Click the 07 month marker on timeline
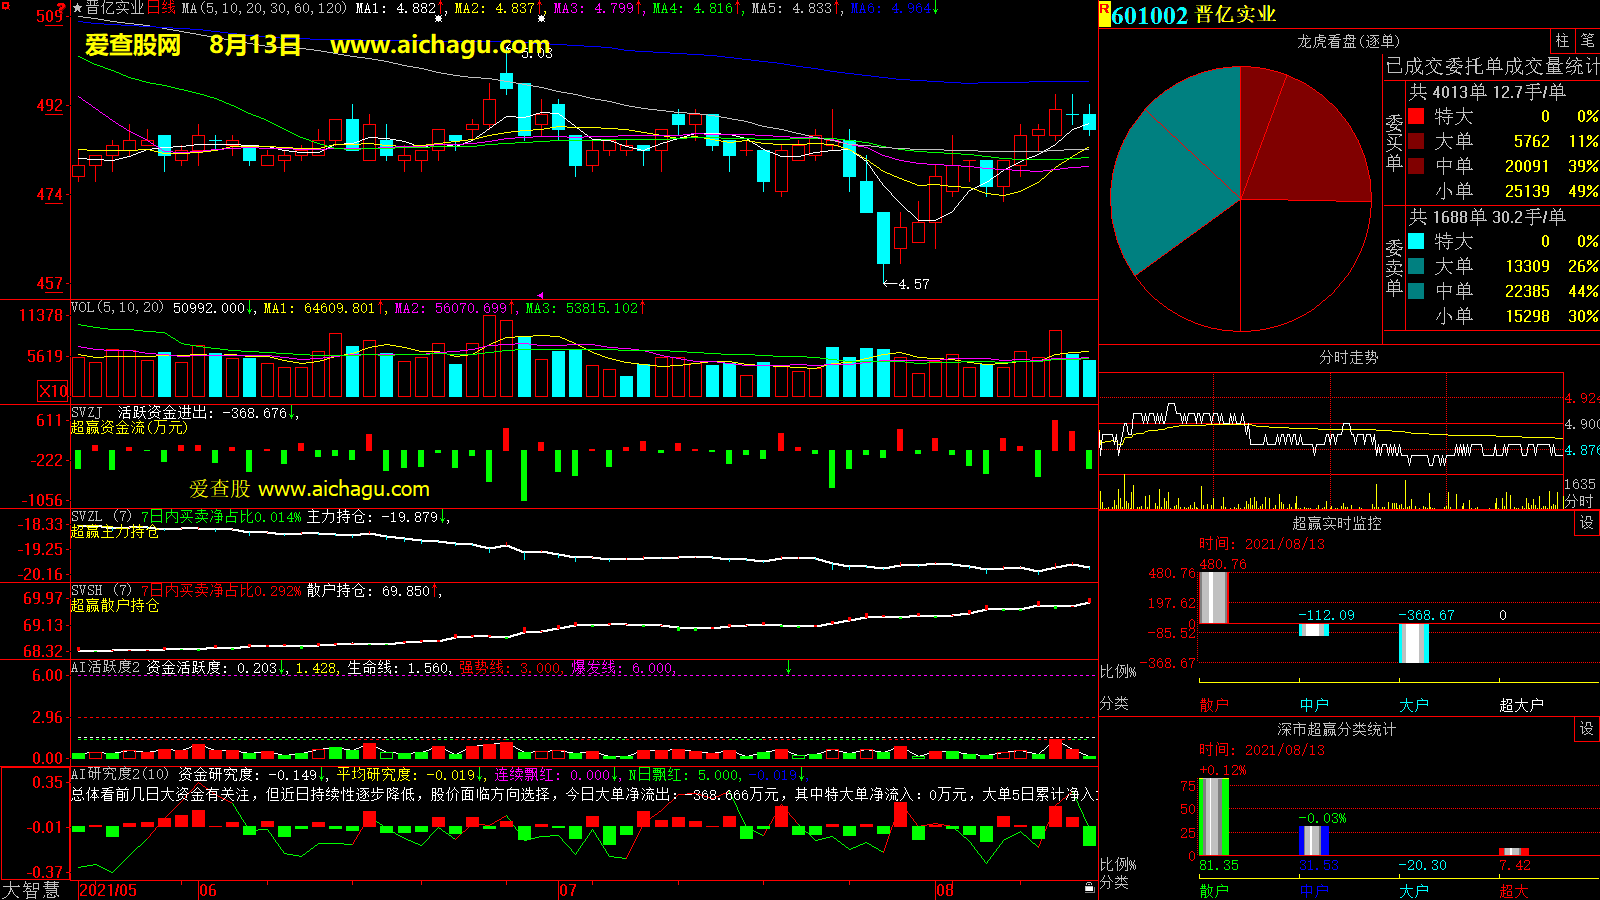 [567, 890]
